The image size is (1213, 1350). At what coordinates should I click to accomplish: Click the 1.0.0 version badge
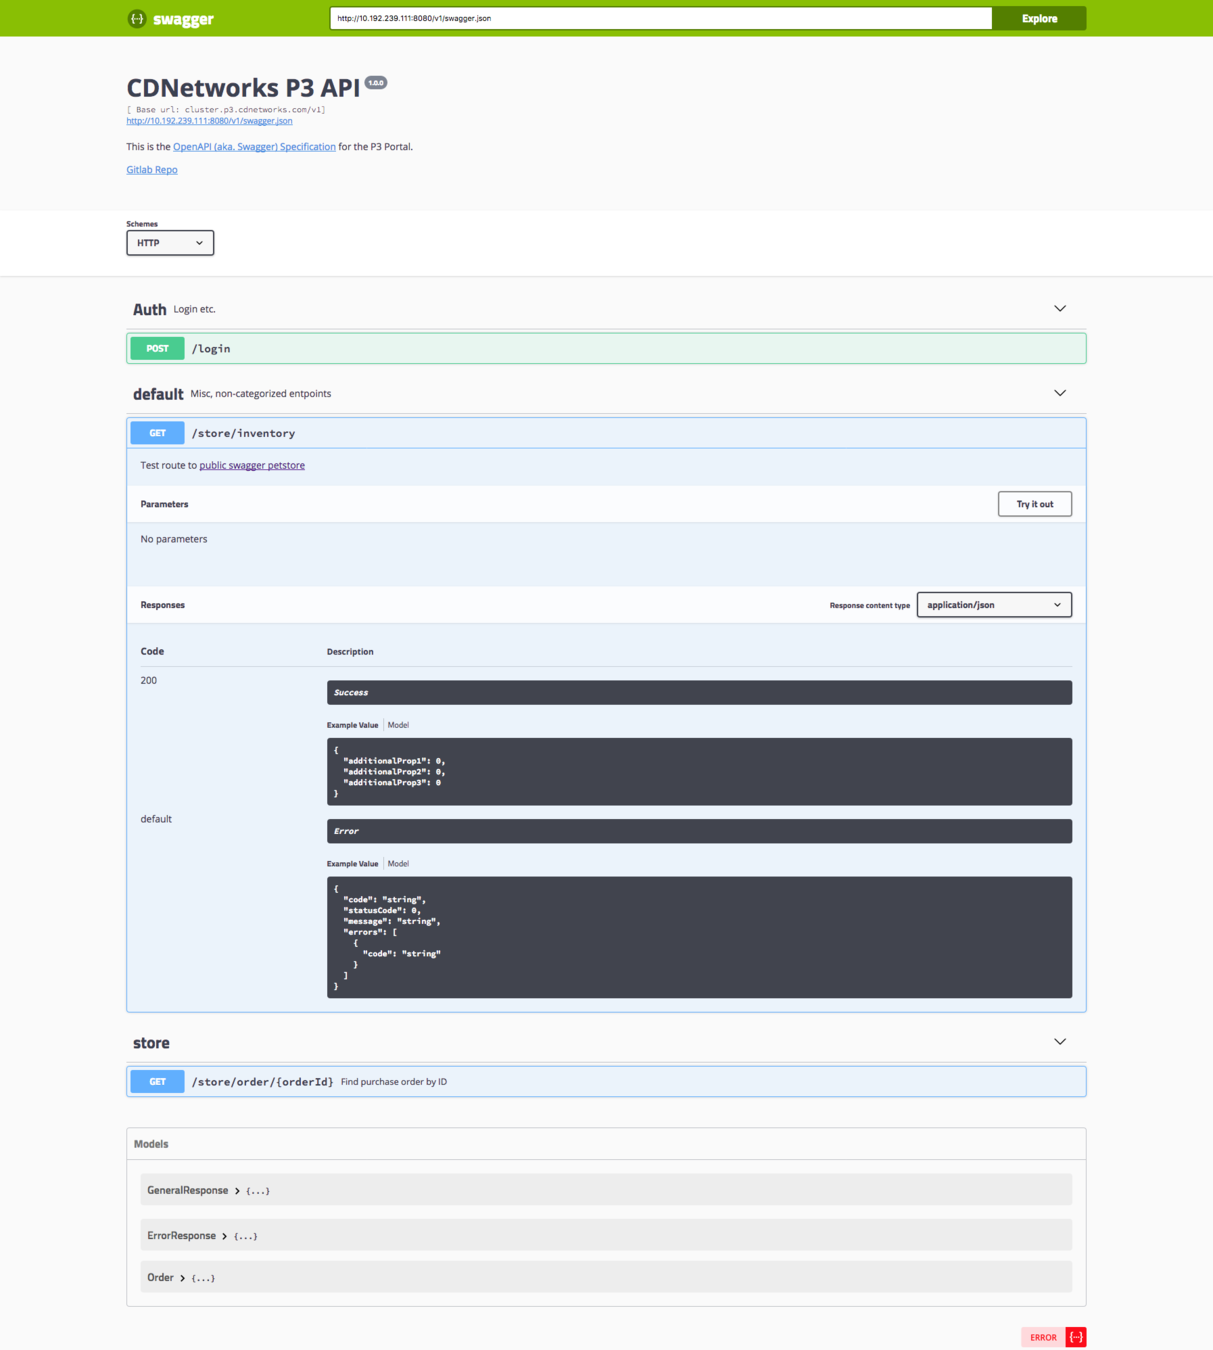[x=376, y=83]
